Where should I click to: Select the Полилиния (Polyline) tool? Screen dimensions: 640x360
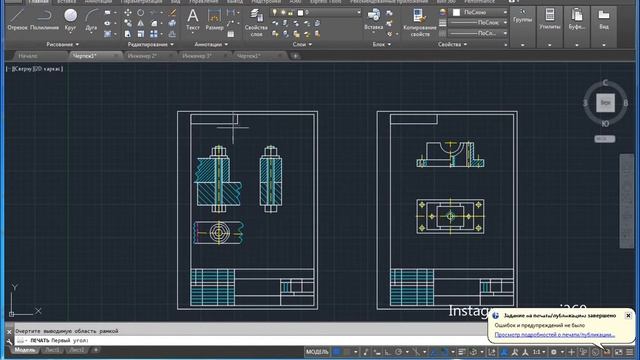click(x=44, y=20)
